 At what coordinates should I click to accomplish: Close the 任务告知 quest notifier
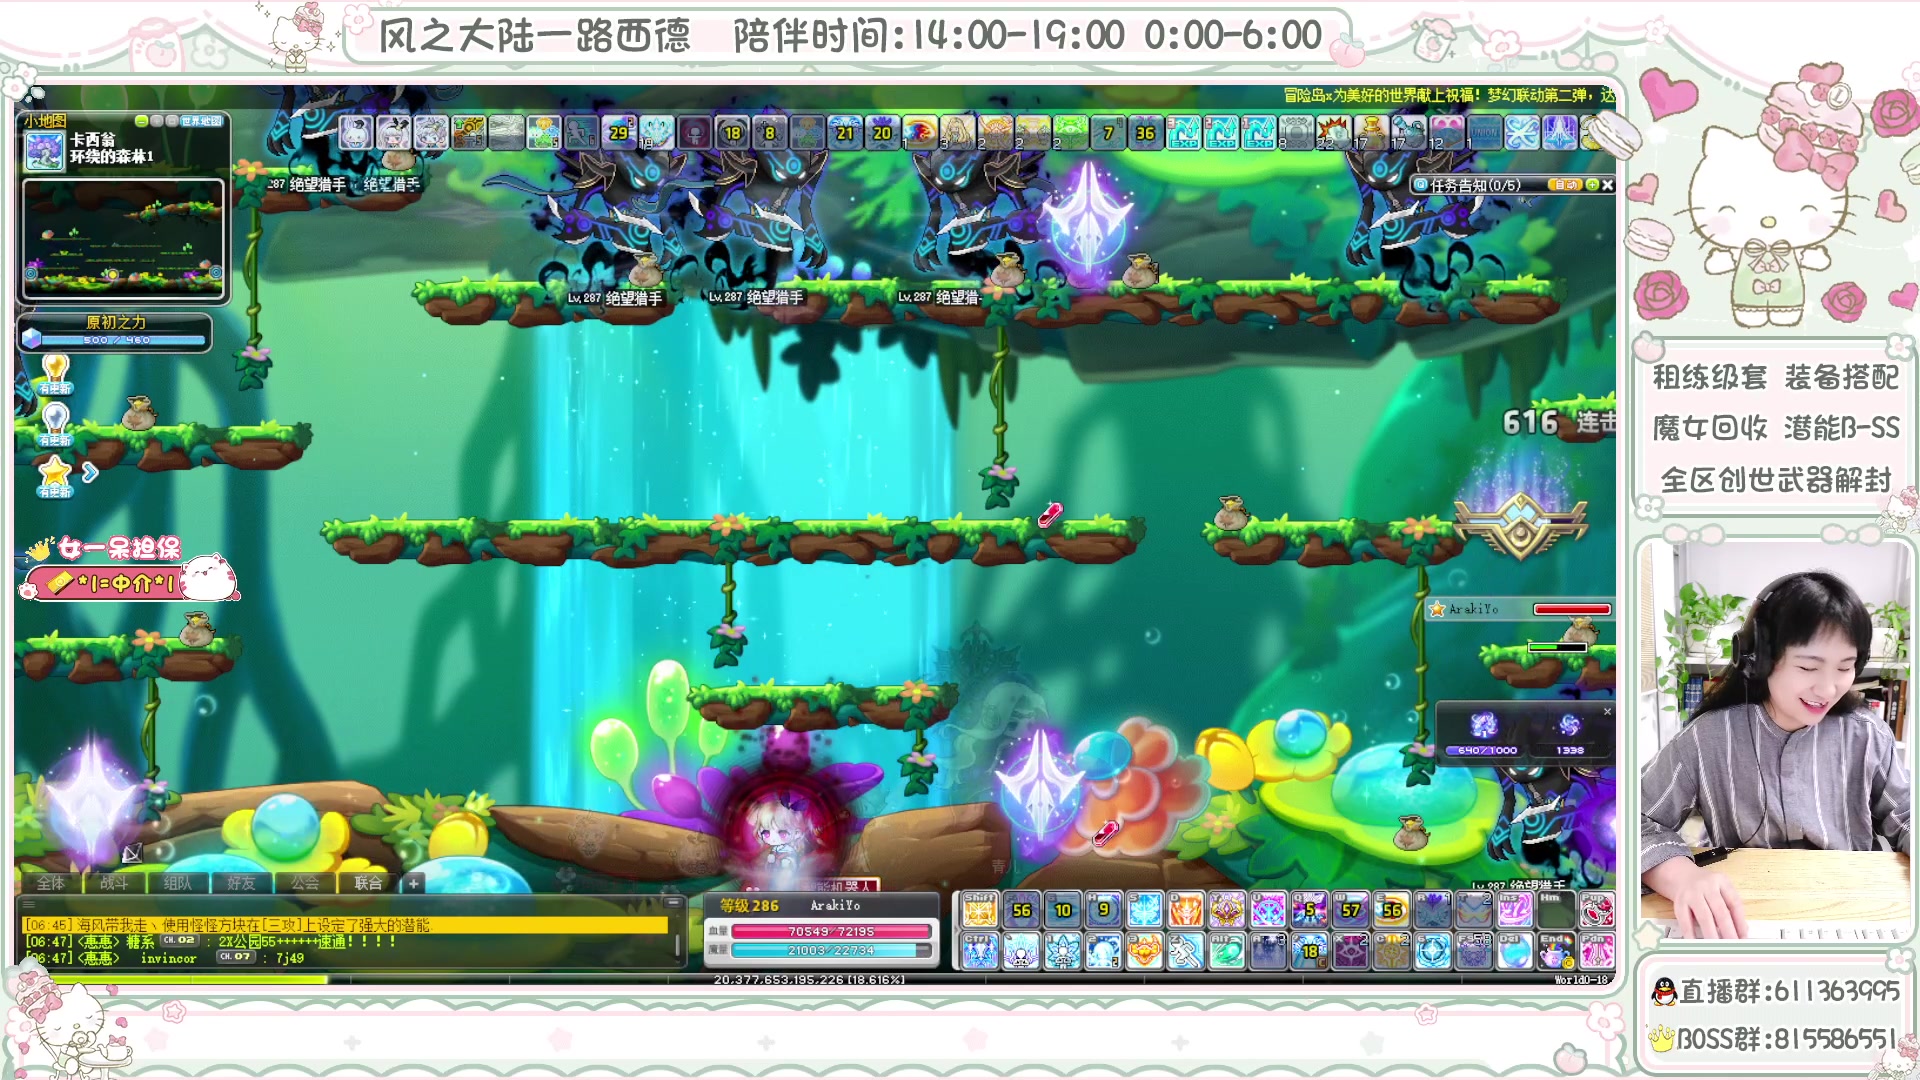coord(1607,184)
